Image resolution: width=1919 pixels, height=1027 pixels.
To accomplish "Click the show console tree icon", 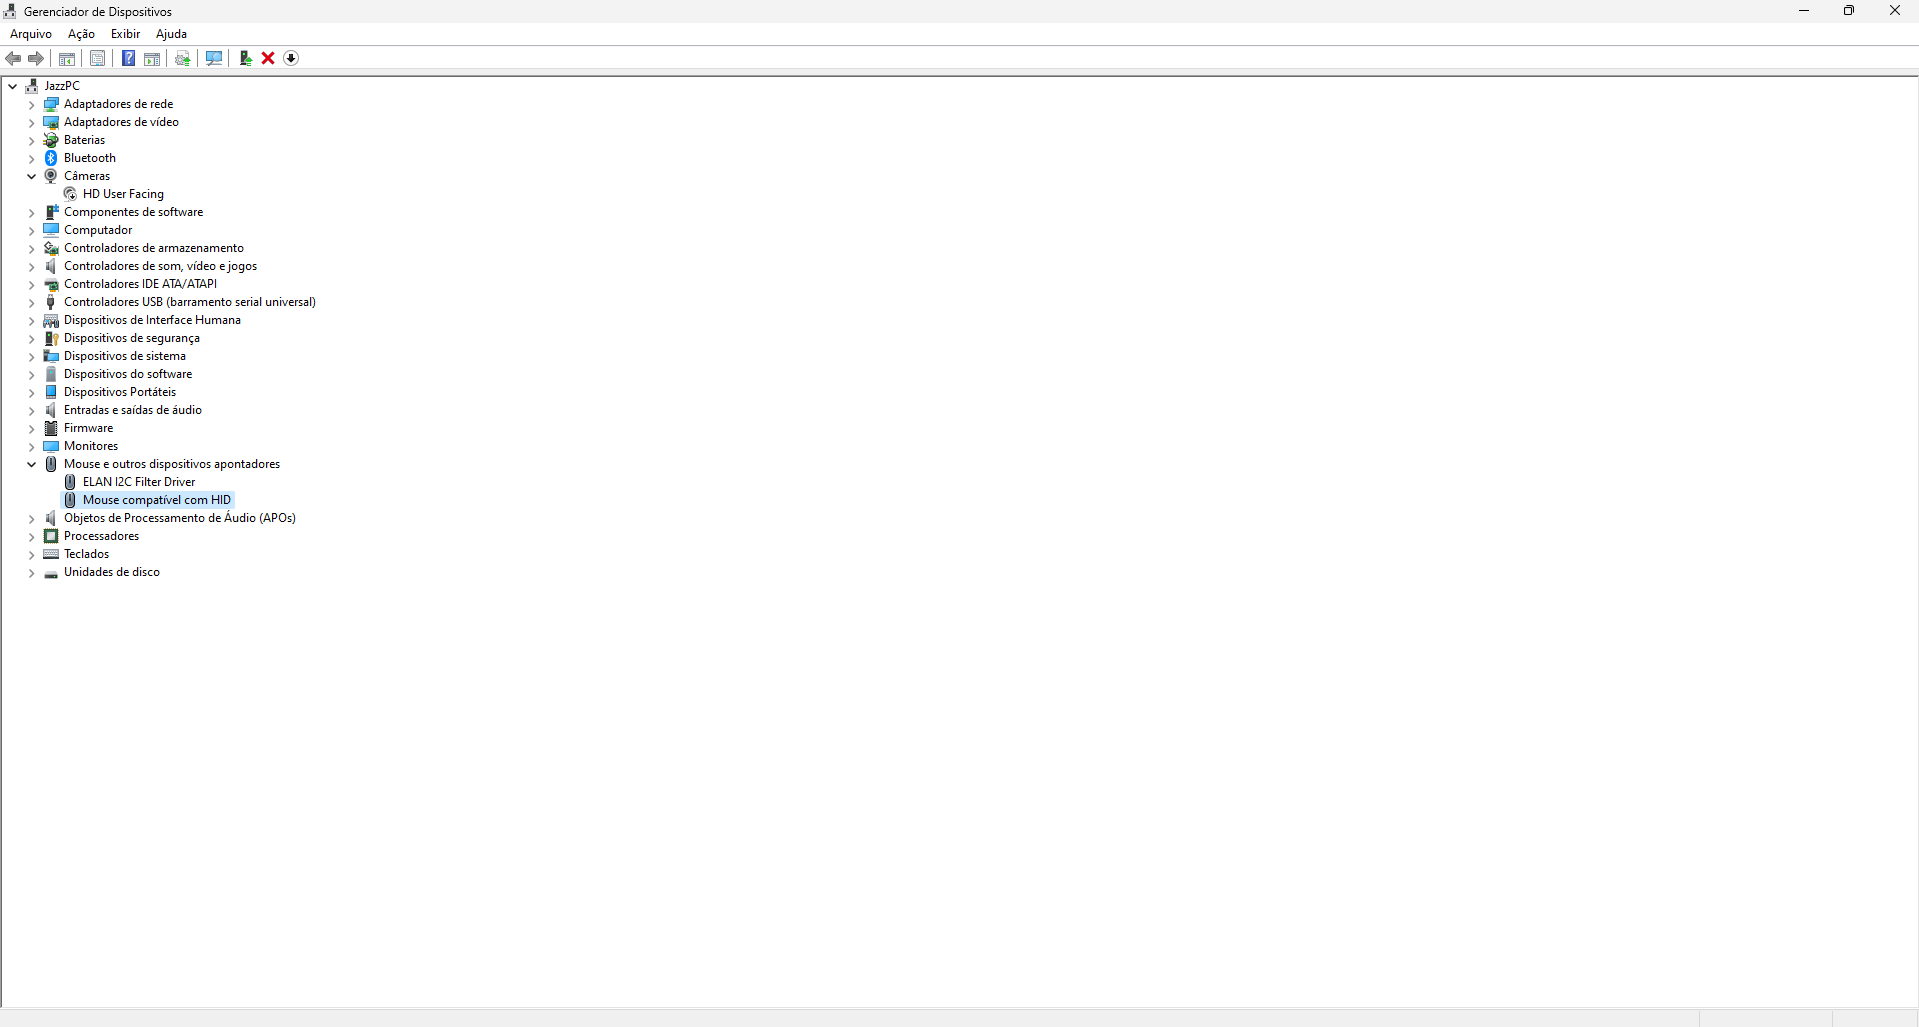I will tap(67, 59).
